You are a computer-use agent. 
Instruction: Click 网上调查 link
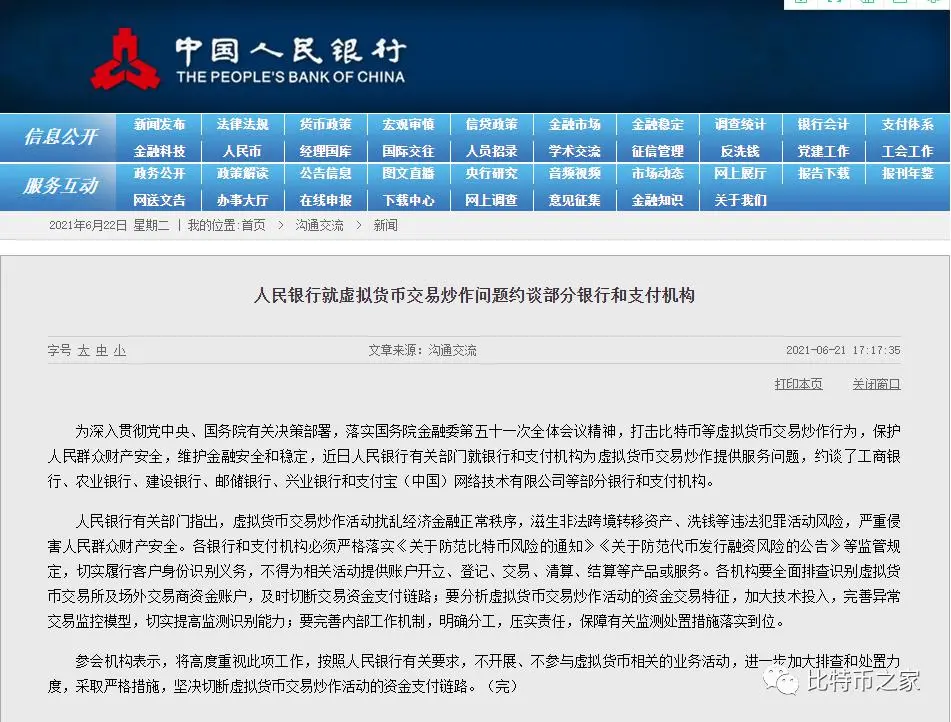(x=491, y=200)
